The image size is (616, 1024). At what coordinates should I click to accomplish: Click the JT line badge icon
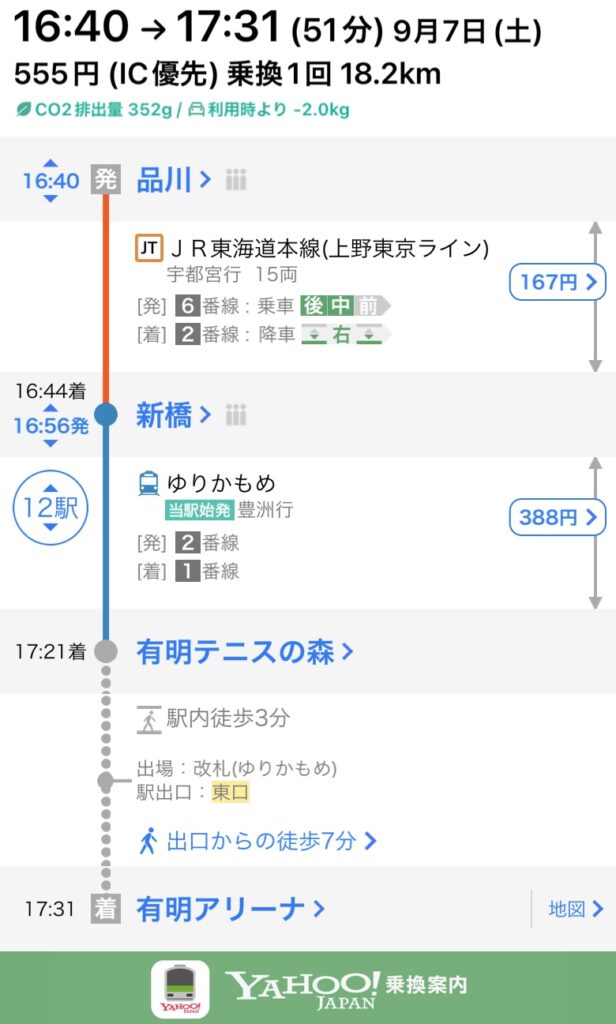click(x=148, y=247)
